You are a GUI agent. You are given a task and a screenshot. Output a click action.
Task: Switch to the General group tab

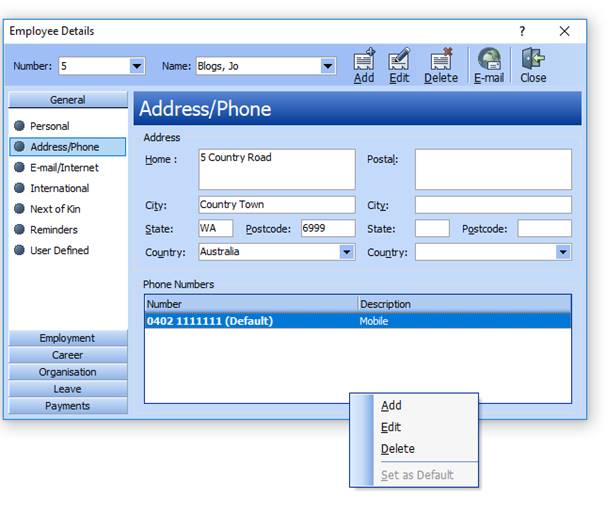click(x=68, y=100)
